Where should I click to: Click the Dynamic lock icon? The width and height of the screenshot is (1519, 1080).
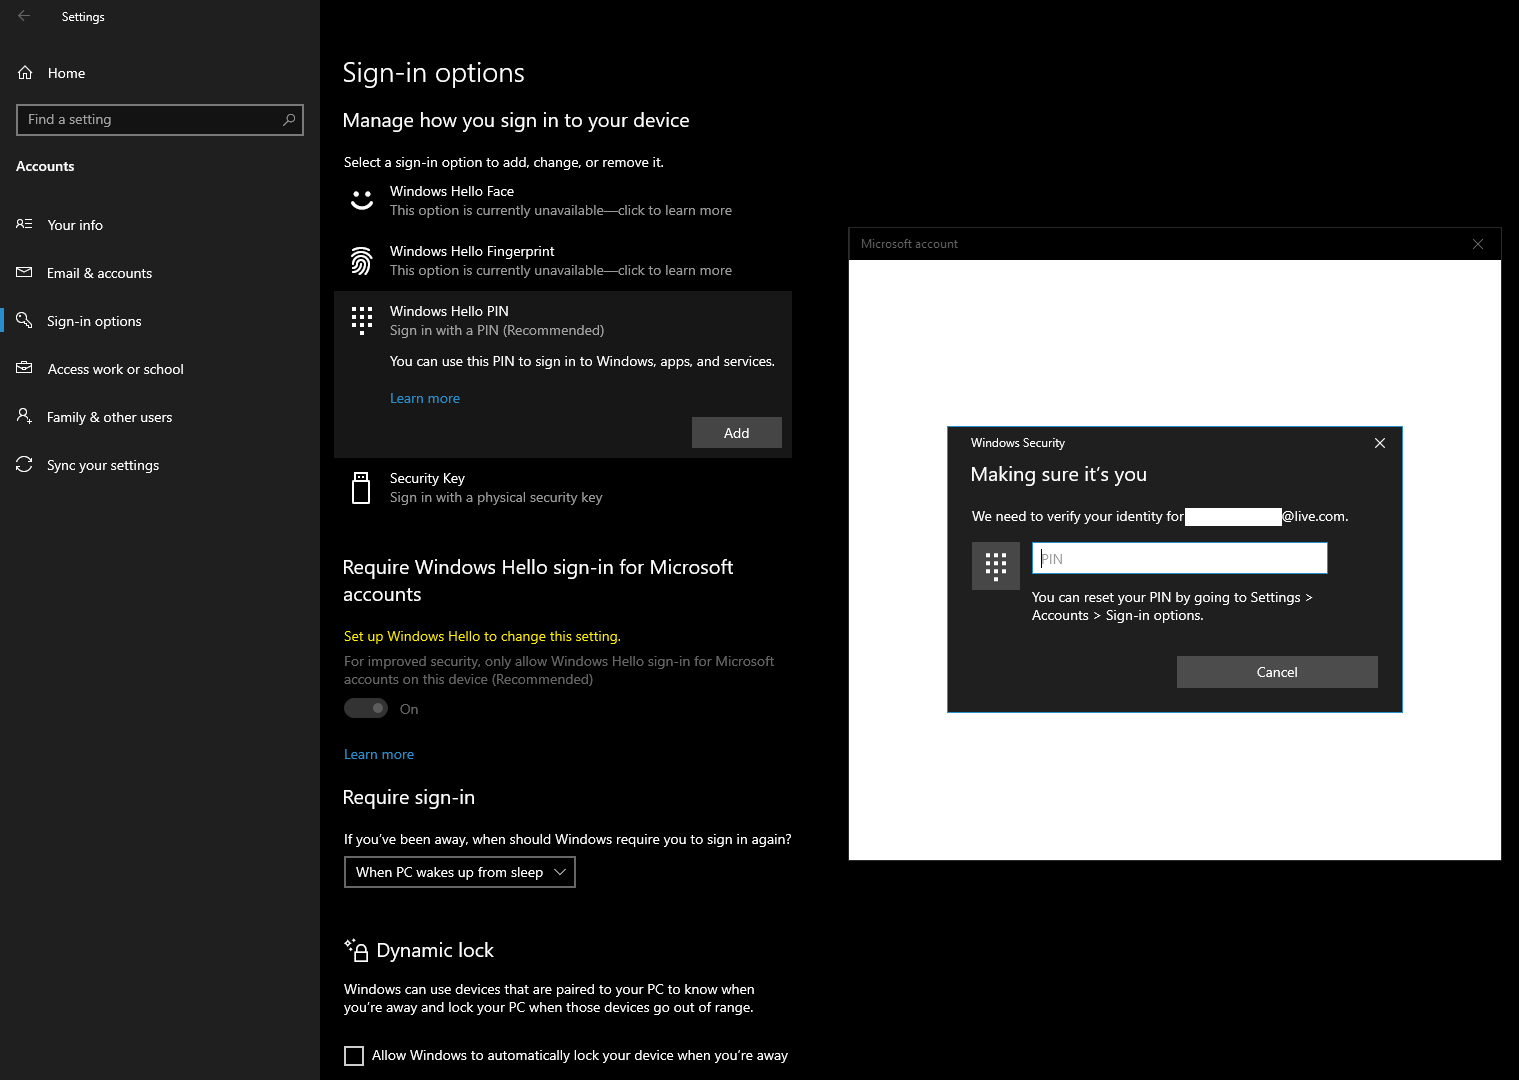pos(357,950)
